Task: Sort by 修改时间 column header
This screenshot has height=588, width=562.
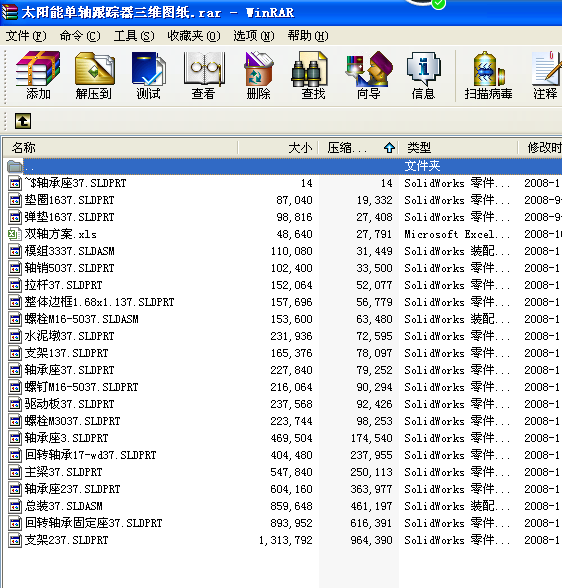Action: pos(540,147)
